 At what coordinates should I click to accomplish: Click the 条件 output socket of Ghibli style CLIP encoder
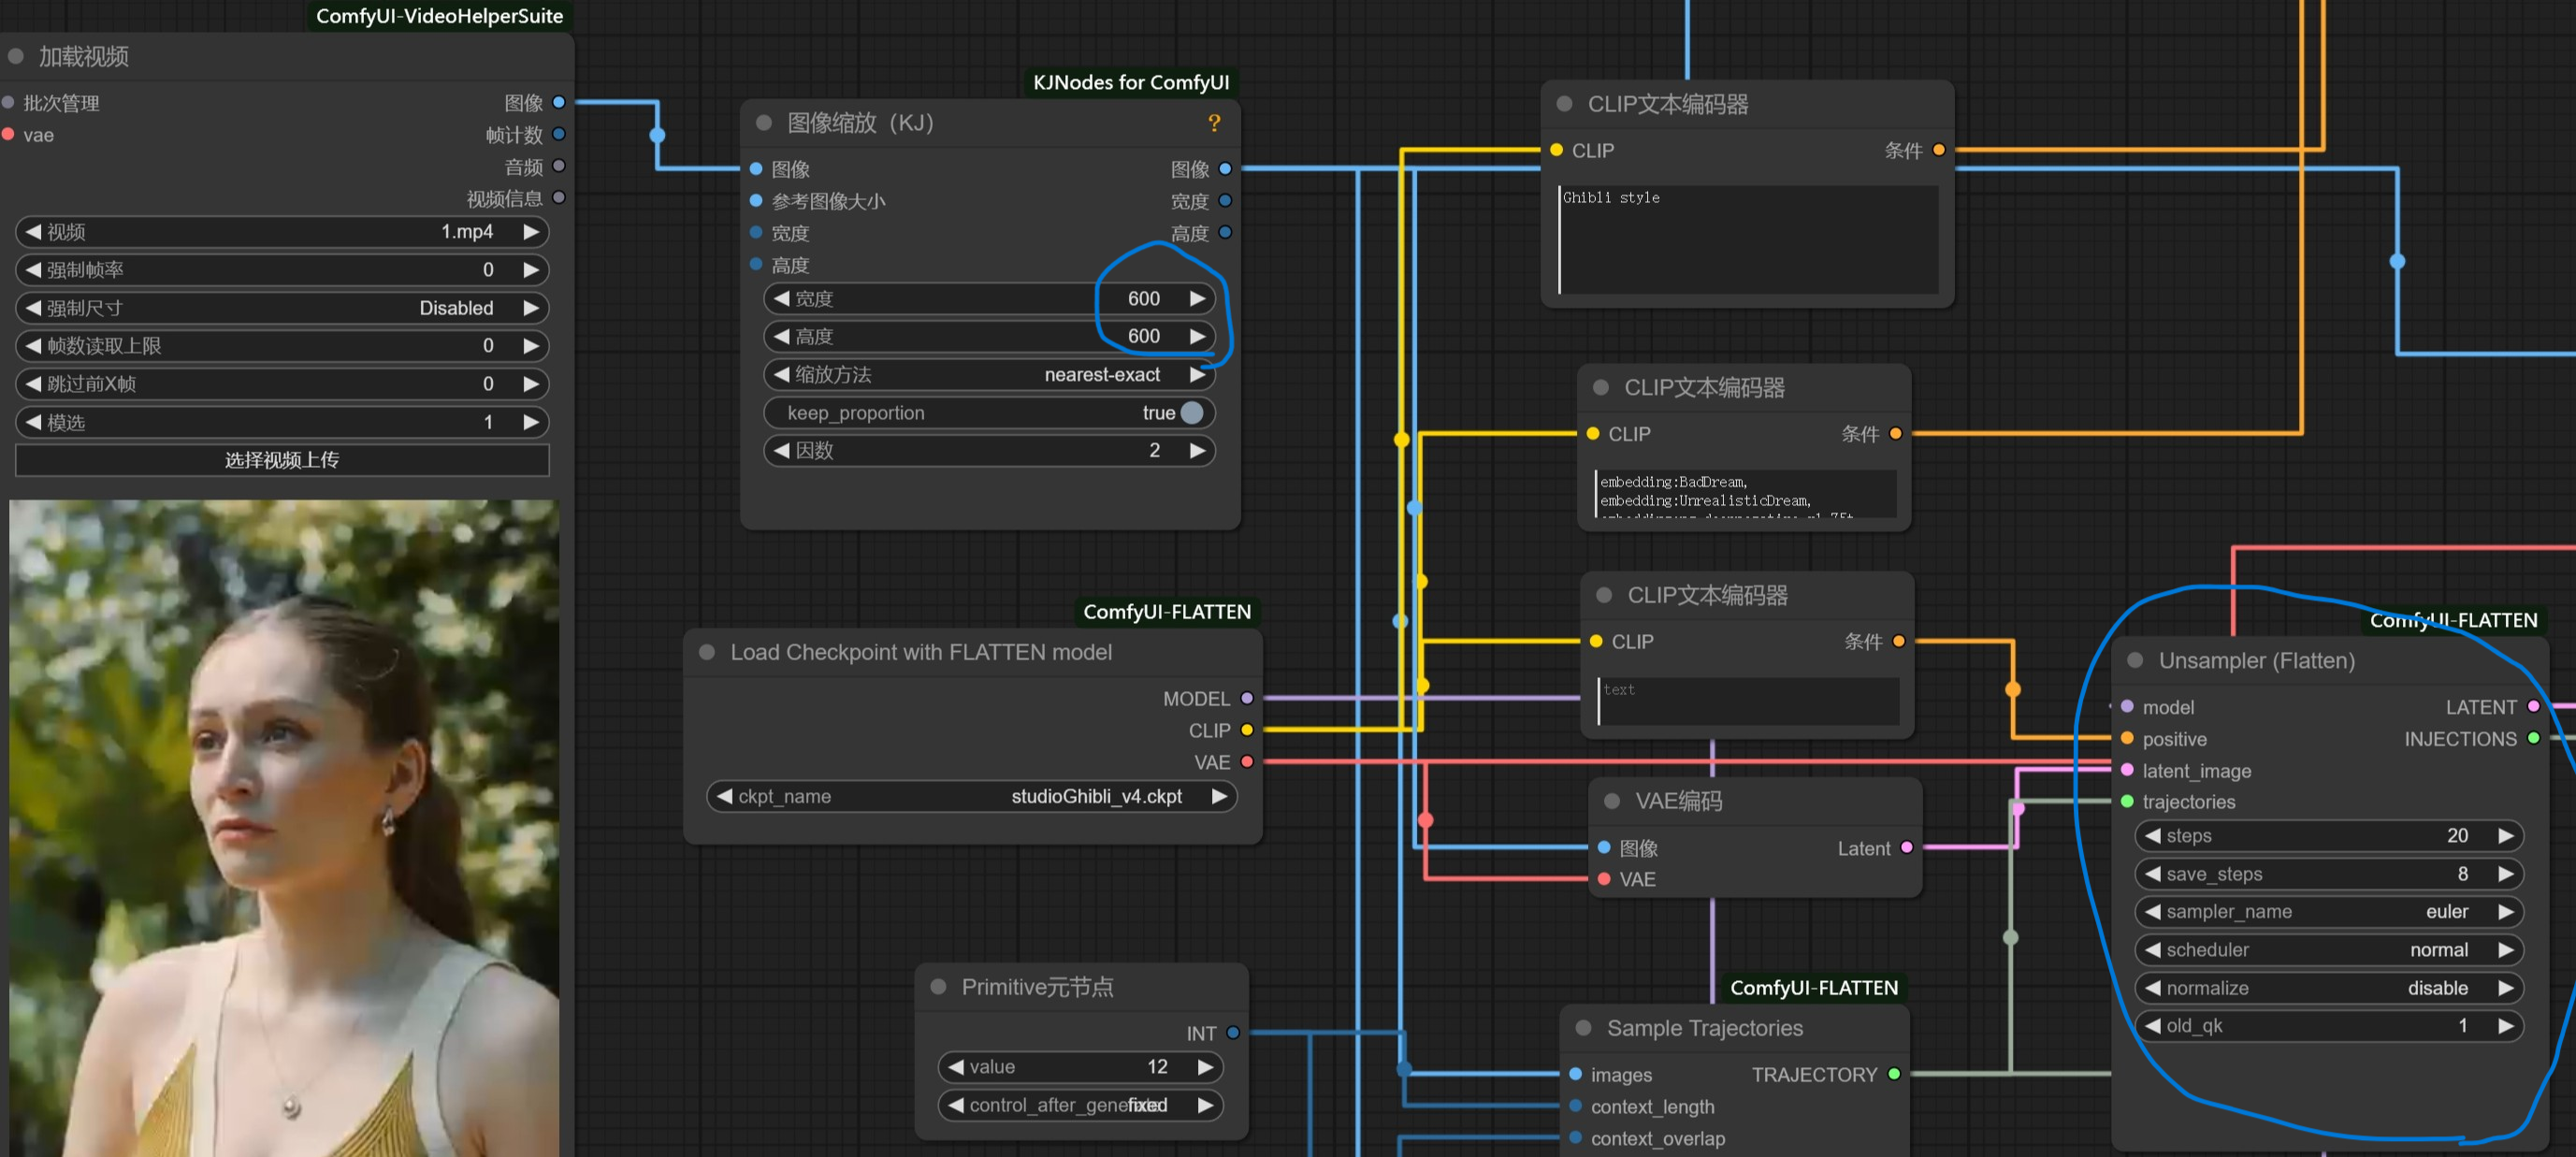(1939, 150)
